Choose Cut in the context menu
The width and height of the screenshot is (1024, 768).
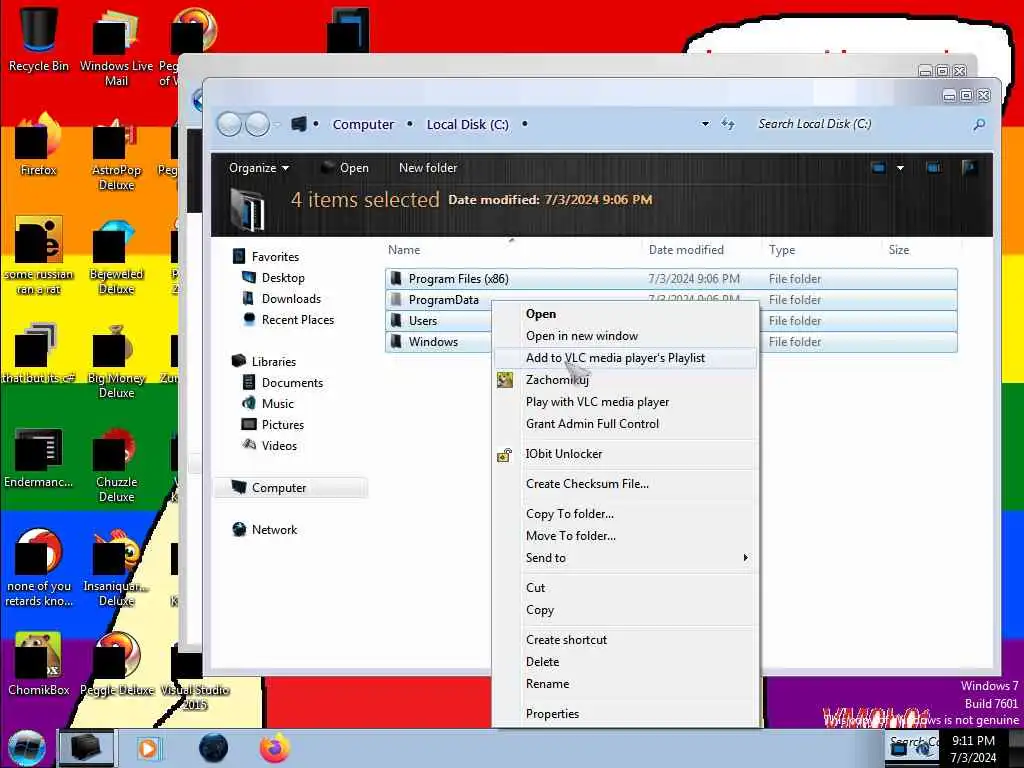click(x=626, y=588)
